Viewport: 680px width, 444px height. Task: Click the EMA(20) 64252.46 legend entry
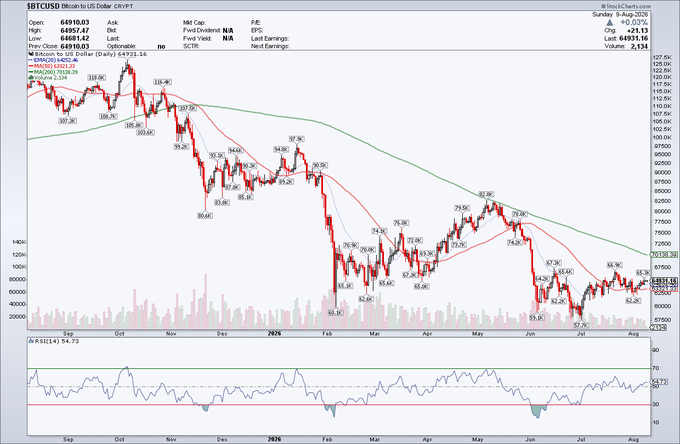53,60
